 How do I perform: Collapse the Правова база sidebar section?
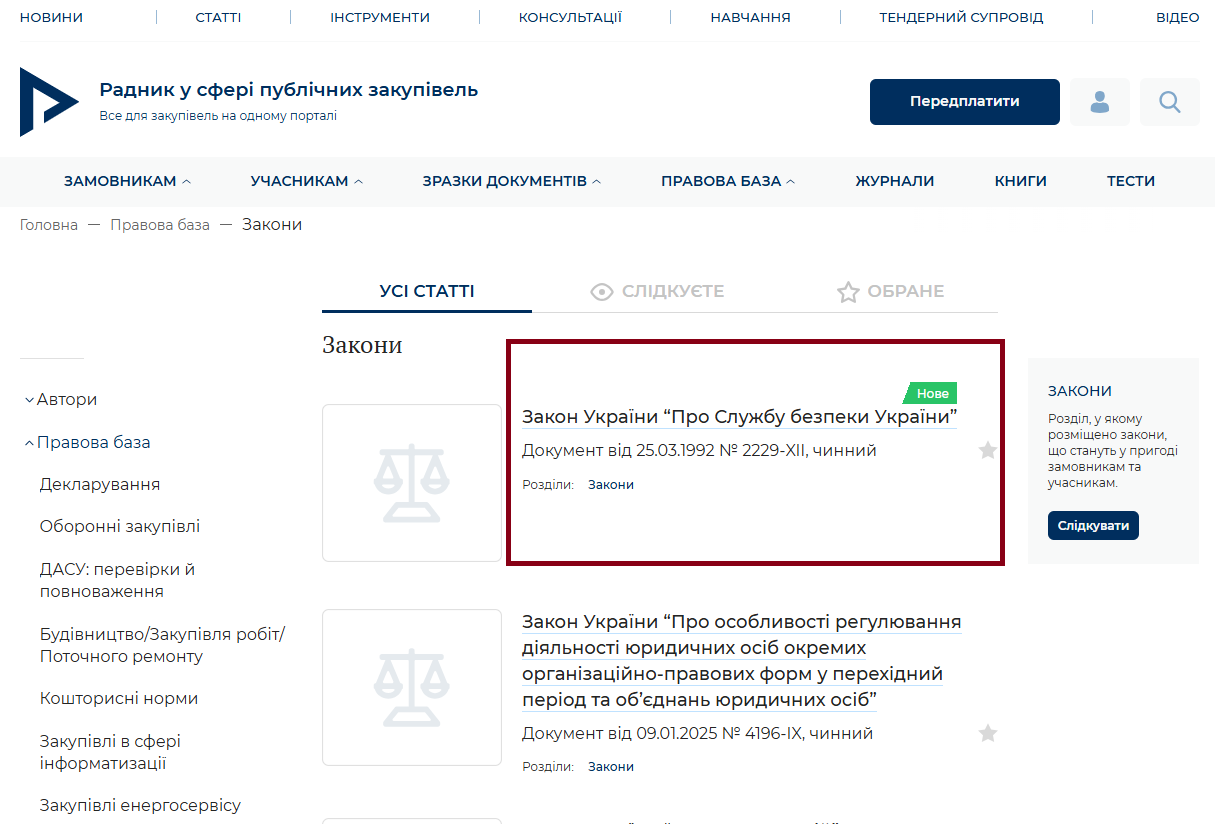click(x=87, y=442)
